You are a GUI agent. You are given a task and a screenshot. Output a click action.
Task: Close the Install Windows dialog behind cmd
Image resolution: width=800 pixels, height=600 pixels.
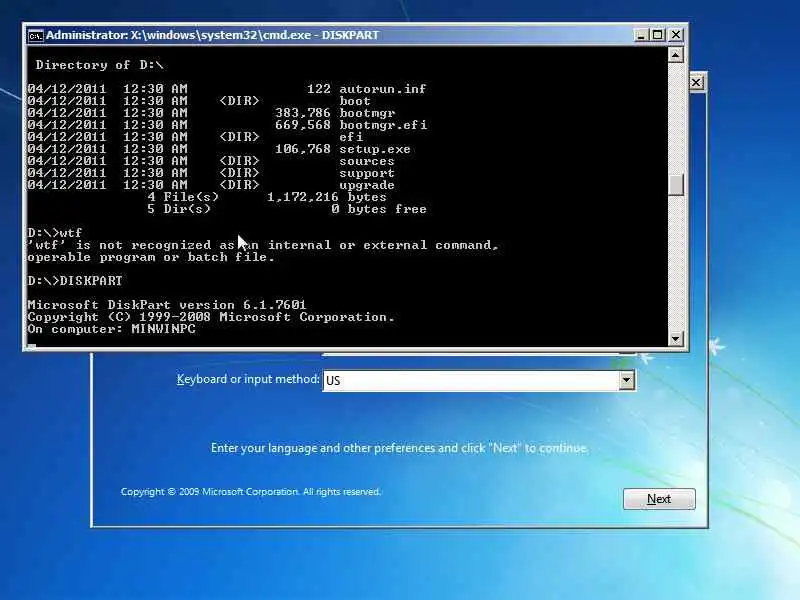696,83
